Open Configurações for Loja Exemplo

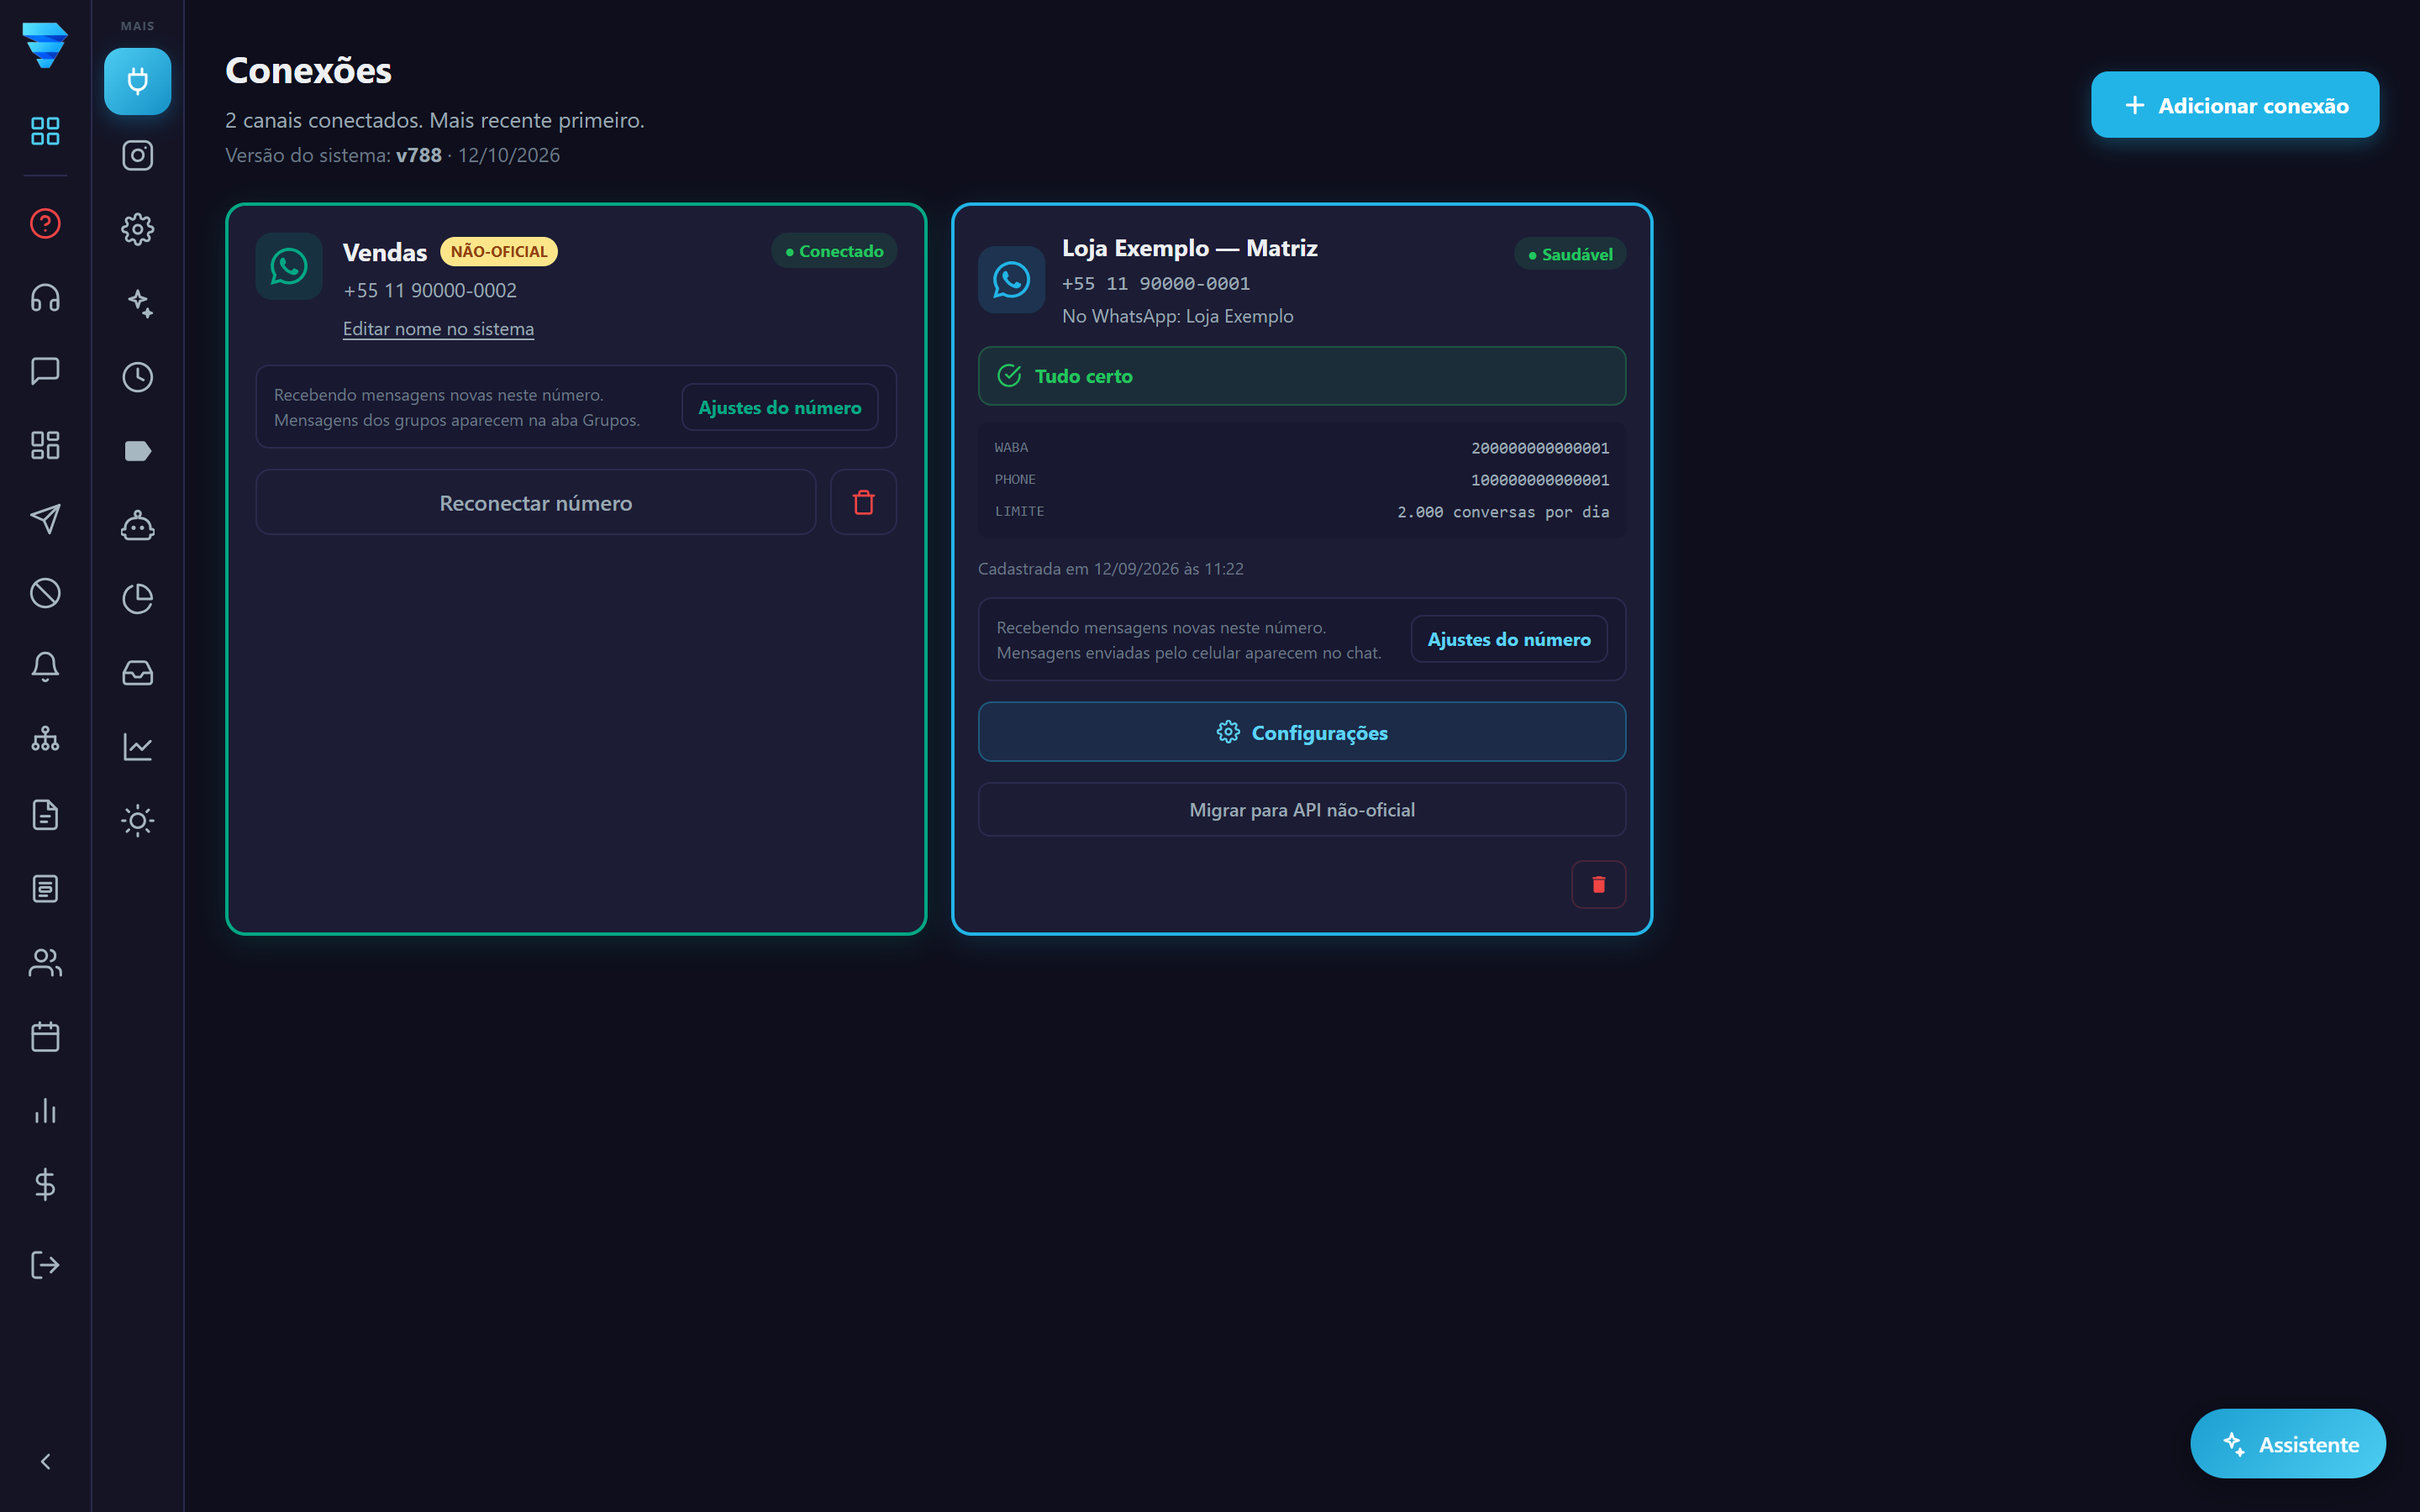pos(1301,732)
